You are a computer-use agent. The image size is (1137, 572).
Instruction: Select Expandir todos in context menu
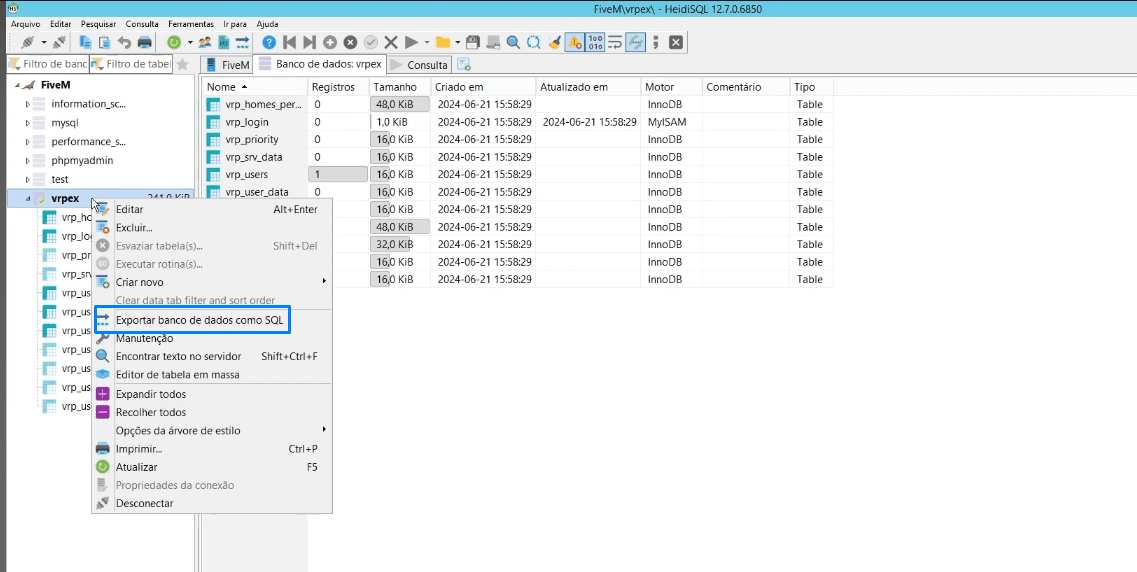coord(212,394)
